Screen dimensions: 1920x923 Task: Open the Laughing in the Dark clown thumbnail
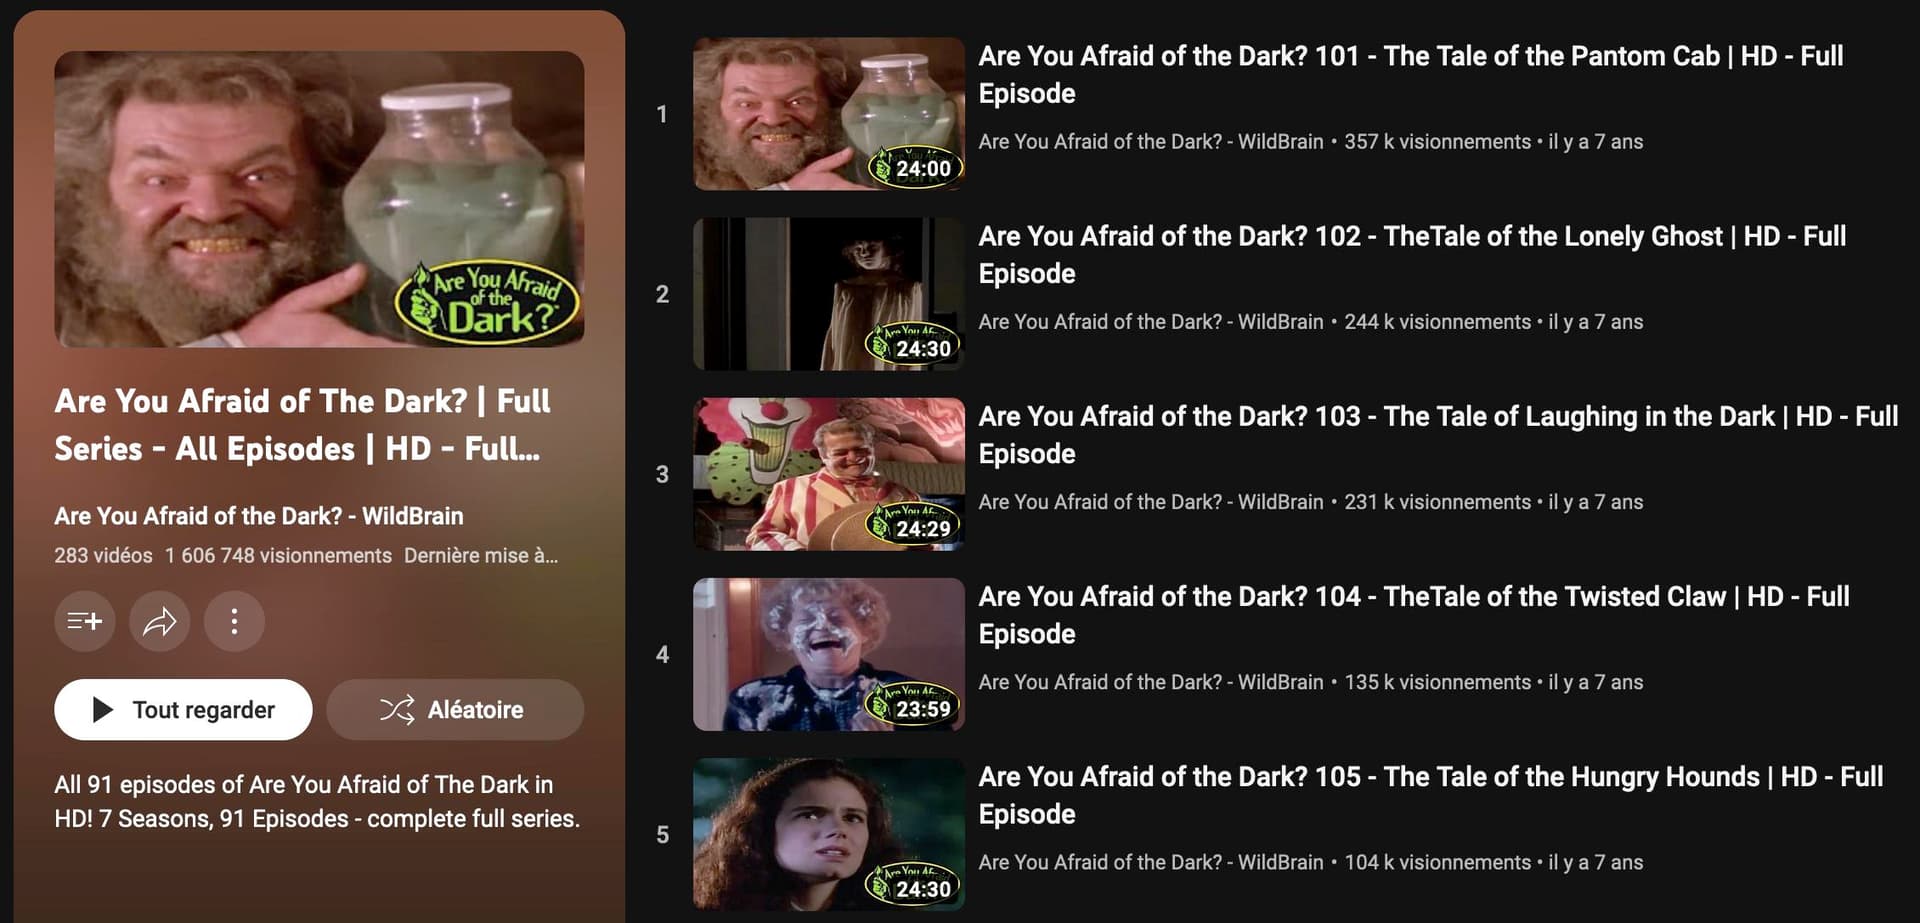click(829, 474)
